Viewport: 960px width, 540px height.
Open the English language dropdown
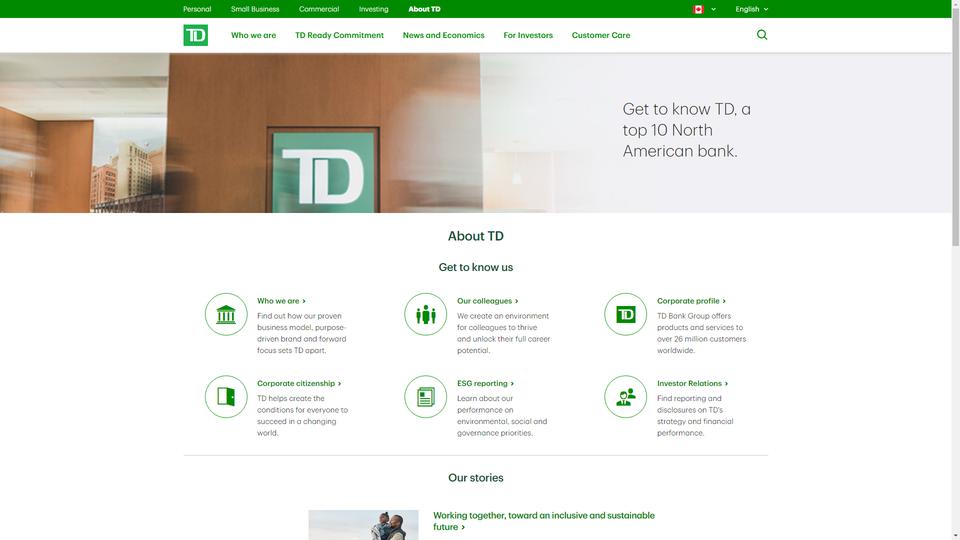(x=751, y=9)
